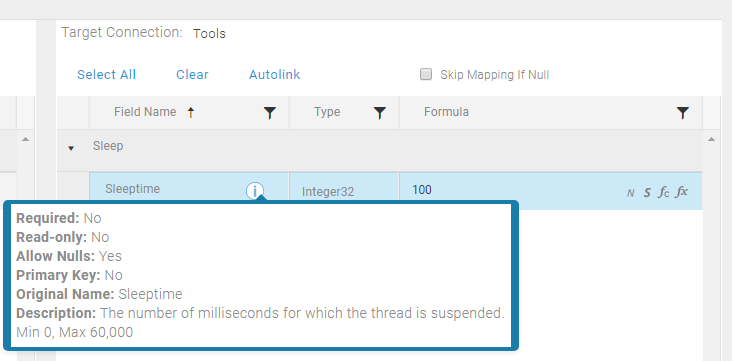Open the Type column filter icon
The image size is (732, 361).
point(380,113)
